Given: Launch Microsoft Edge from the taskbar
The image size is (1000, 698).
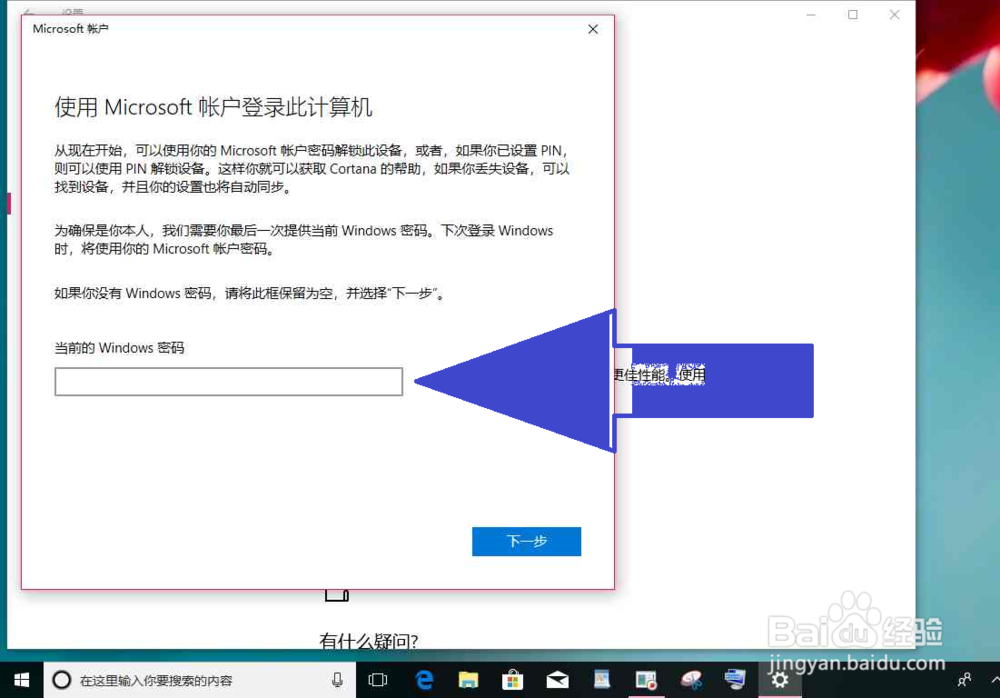Looking at the screenshot, I should pos(424,680).
